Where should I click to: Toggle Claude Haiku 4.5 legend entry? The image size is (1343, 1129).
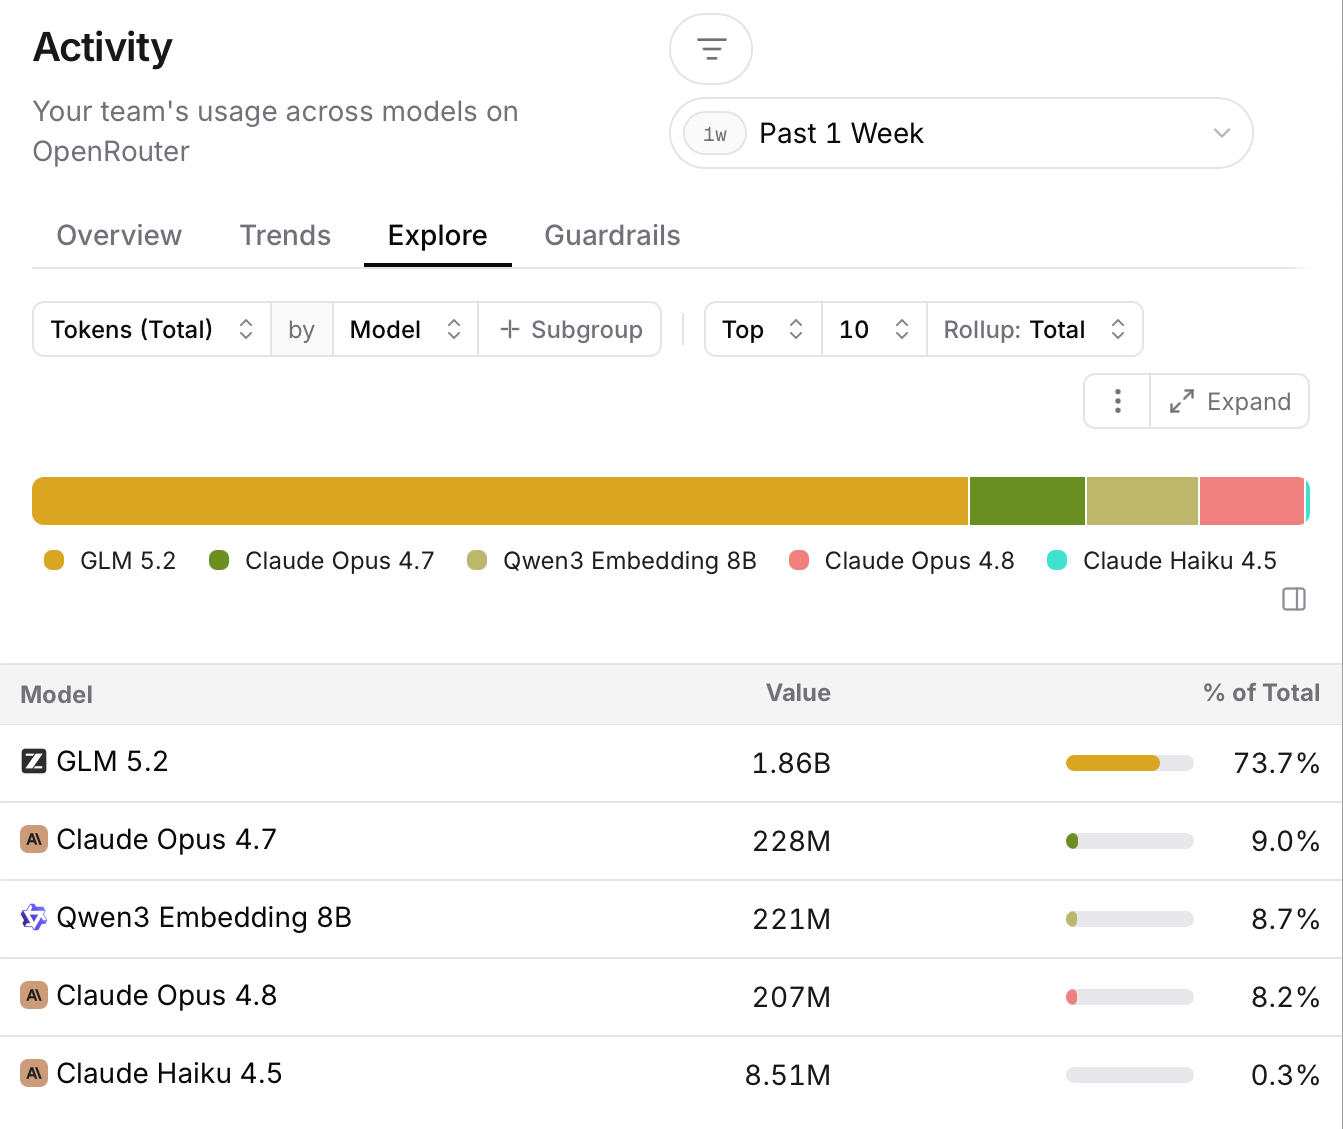(x=1162, y=560)
